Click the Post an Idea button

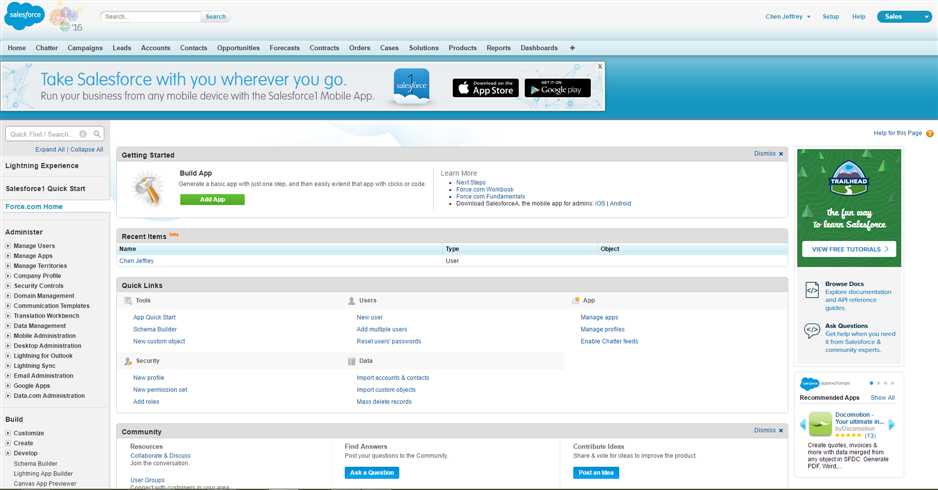(x=596, y=473)
